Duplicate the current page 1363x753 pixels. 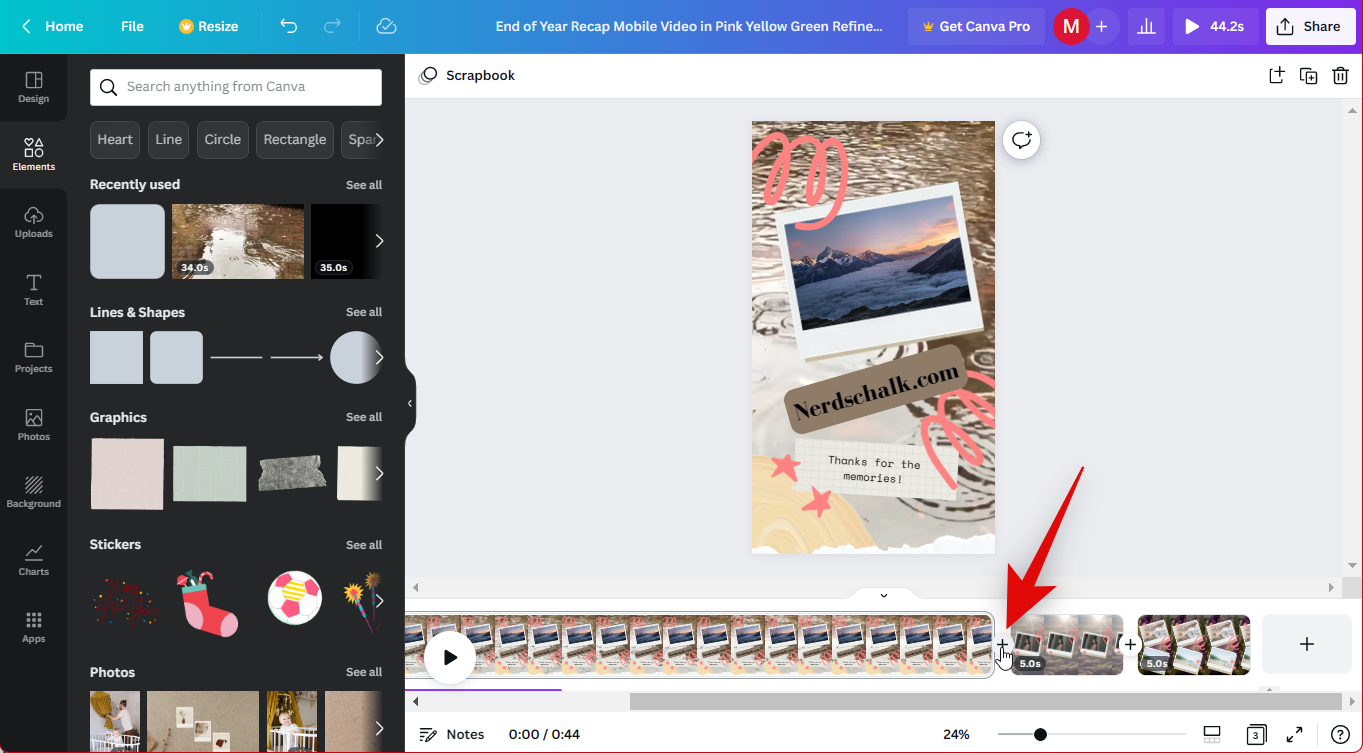point(1308,75)
